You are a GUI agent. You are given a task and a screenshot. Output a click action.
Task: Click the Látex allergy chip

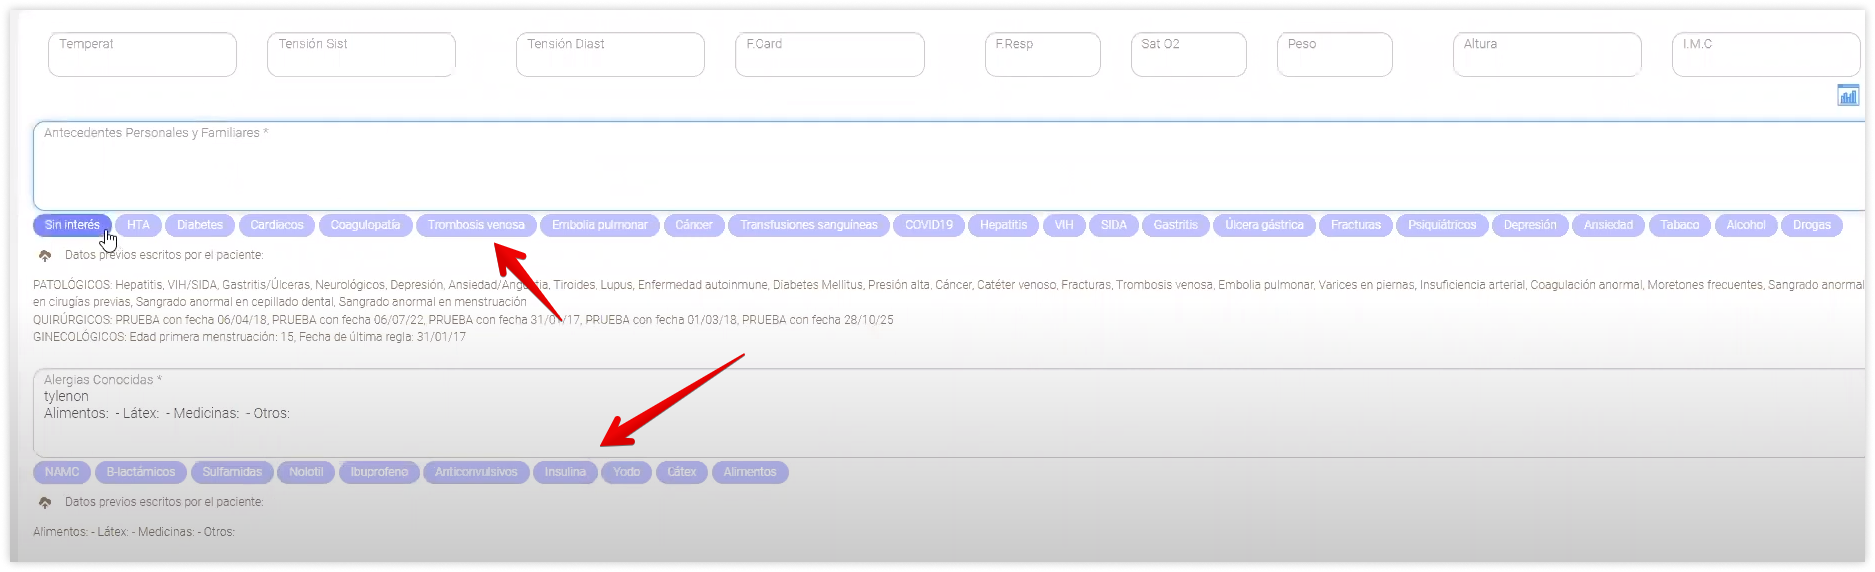click(x=682, y=472)
